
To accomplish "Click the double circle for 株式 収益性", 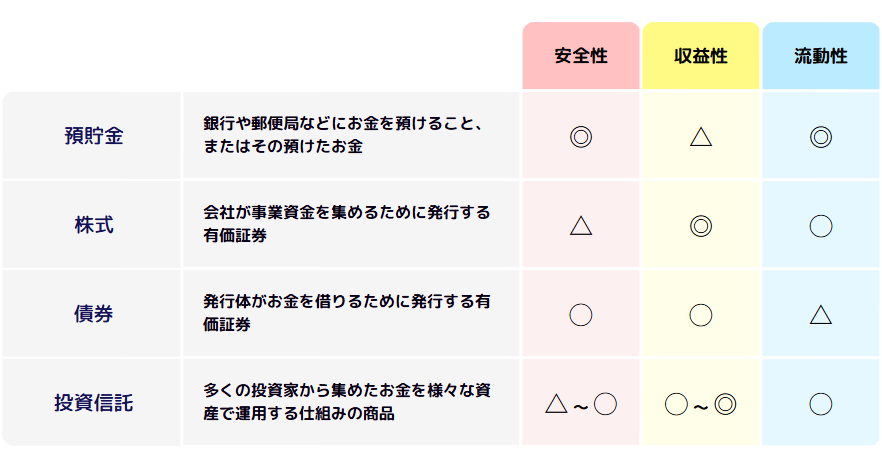I will pos(701,226).
